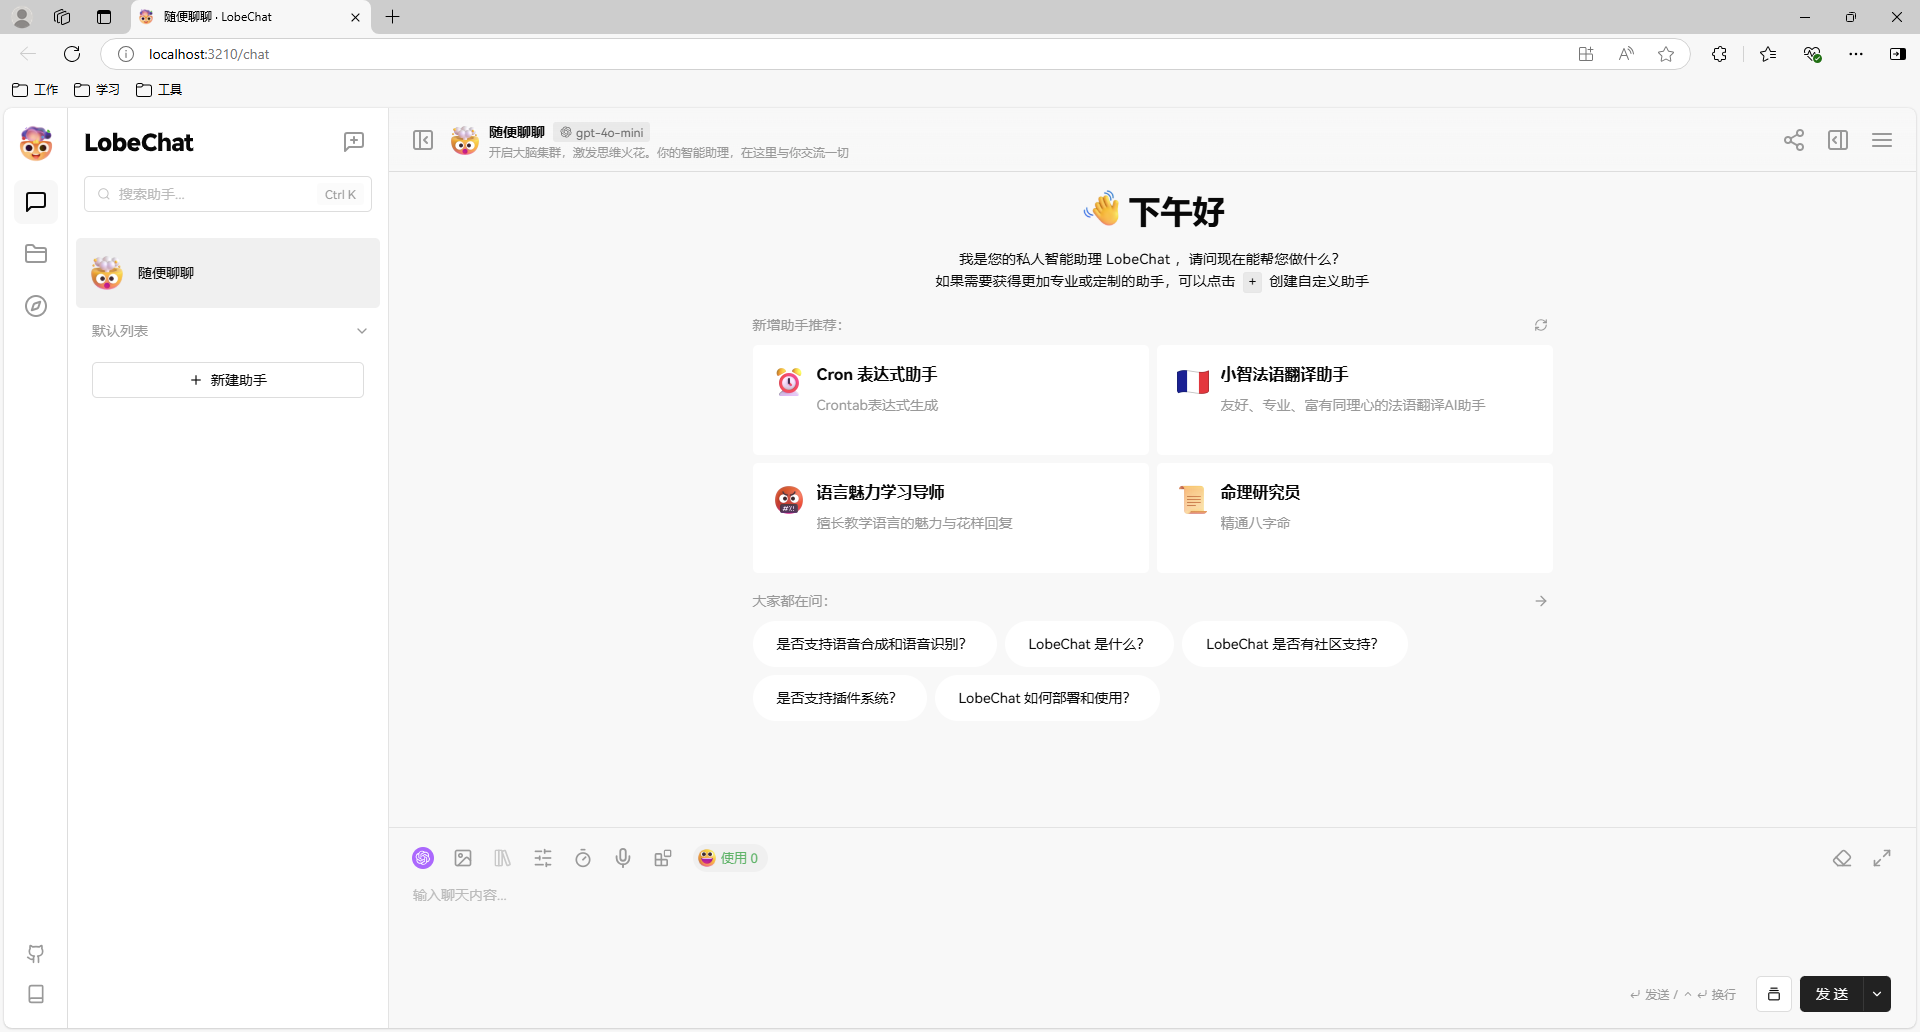This screenshot has width=1920, height=1032.
Task: Open the model selector showing OpenAI logo
Action: (x=423, y=858)
